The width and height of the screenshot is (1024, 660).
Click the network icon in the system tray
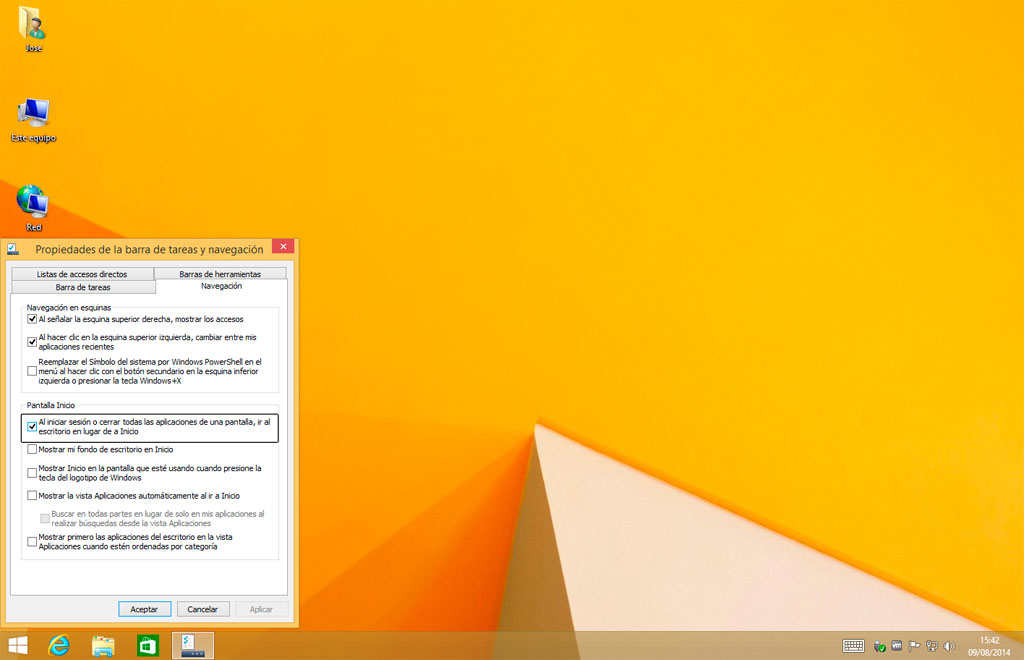(931, 646)
